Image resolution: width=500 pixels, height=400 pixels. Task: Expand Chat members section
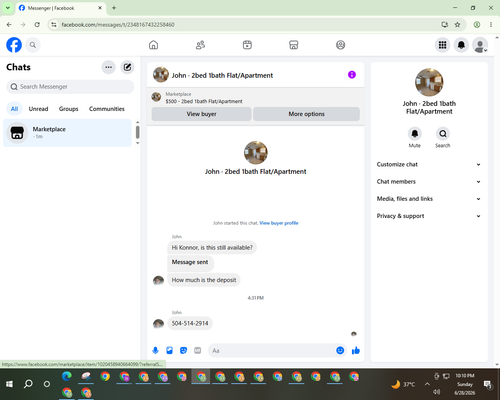click(429, 182)
